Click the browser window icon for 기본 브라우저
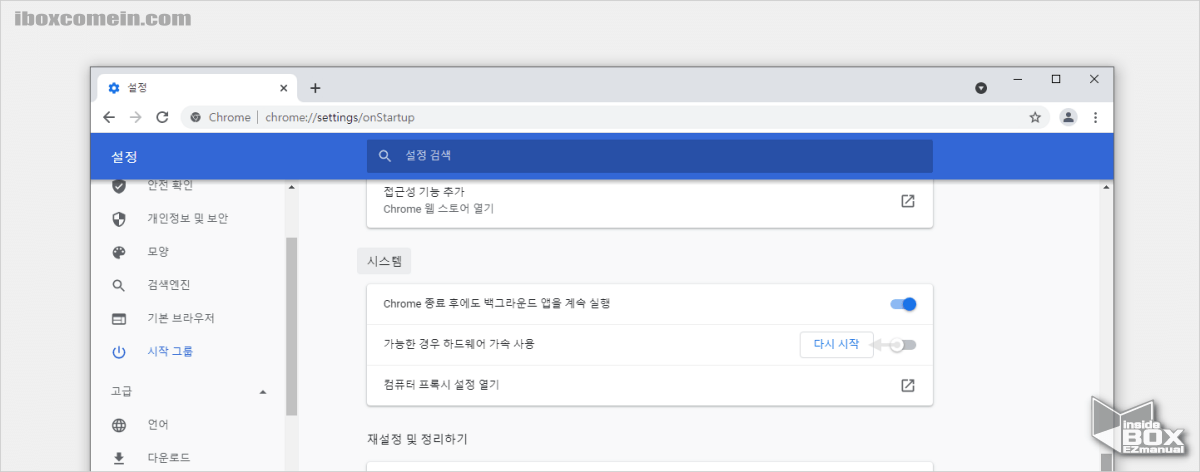 [x=119, y=319]
